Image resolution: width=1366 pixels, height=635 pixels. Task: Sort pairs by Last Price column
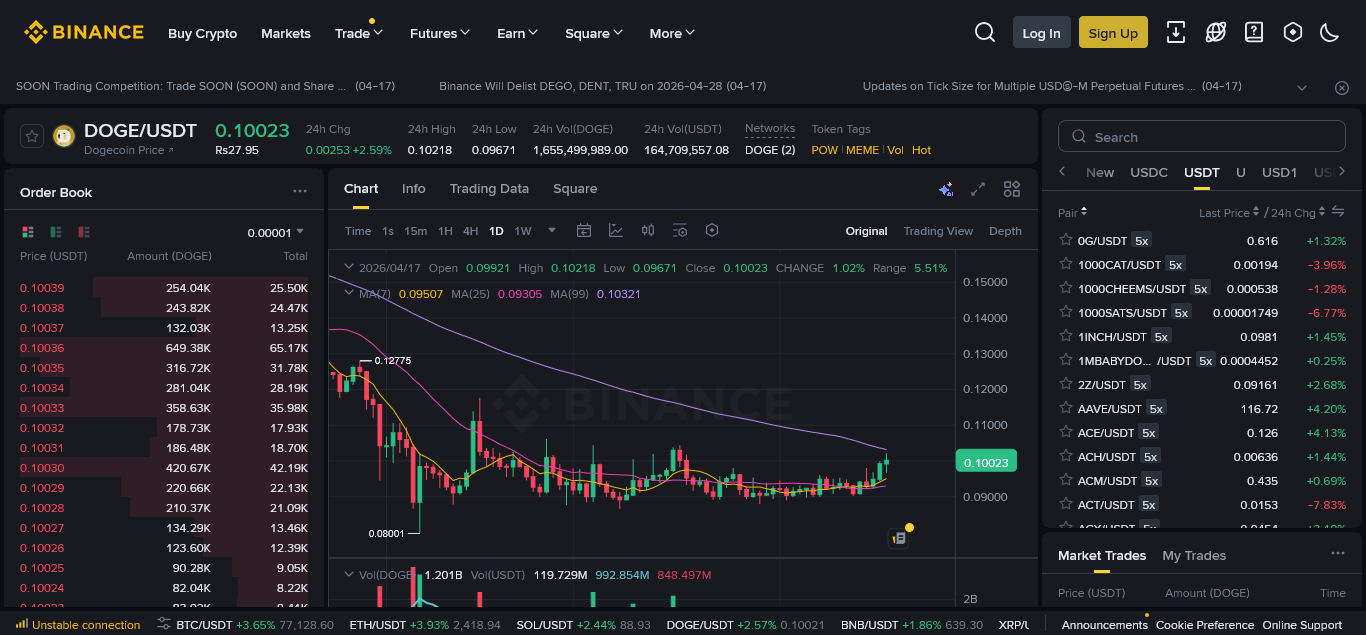pos(1228,213)
